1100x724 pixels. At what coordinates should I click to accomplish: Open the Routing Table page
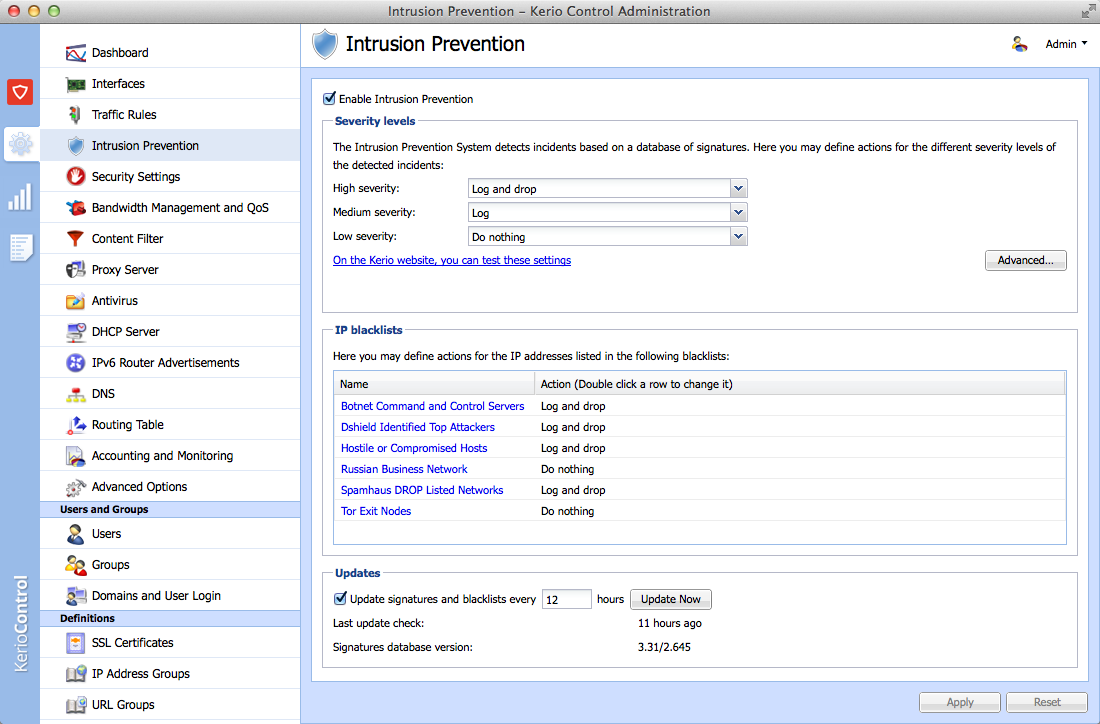[x=170, y=424]
